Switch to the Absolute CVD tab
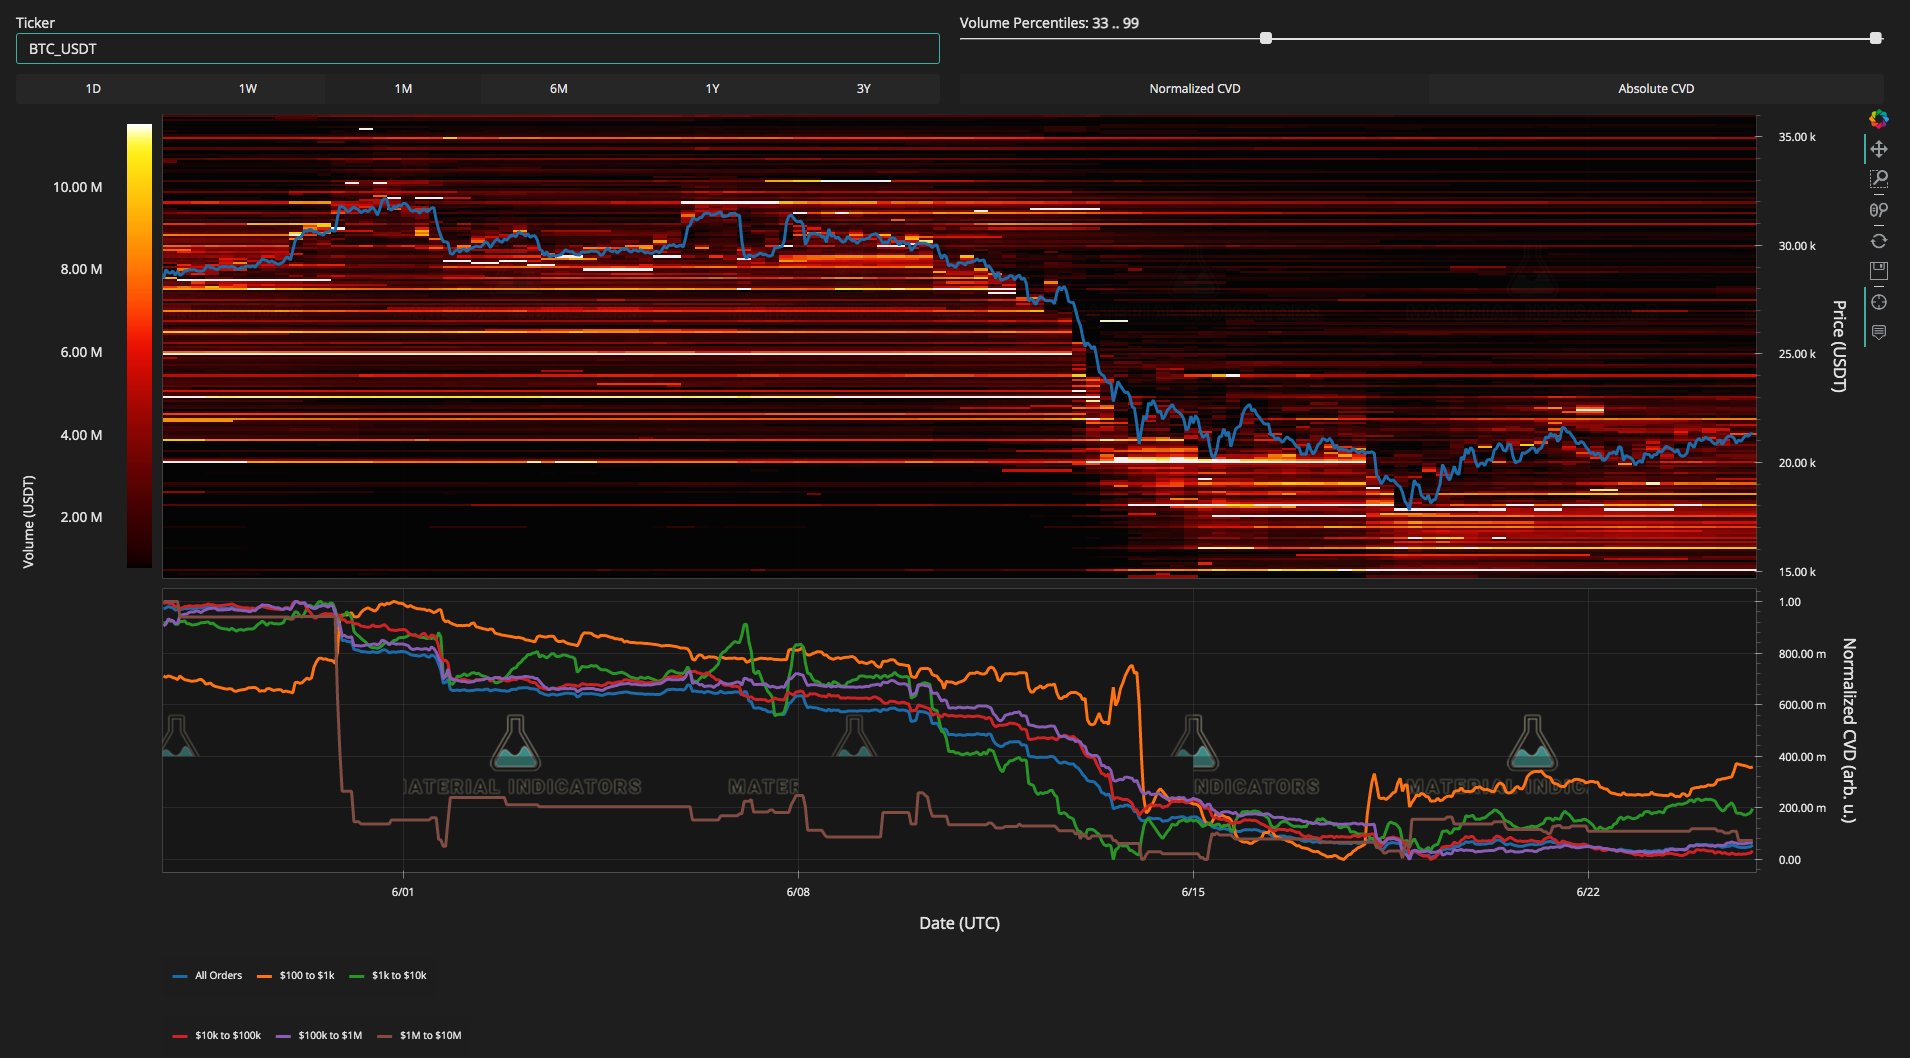Image resolution: width=1910 pixels, height=1058 pixels. click(x=1655, y=89)
